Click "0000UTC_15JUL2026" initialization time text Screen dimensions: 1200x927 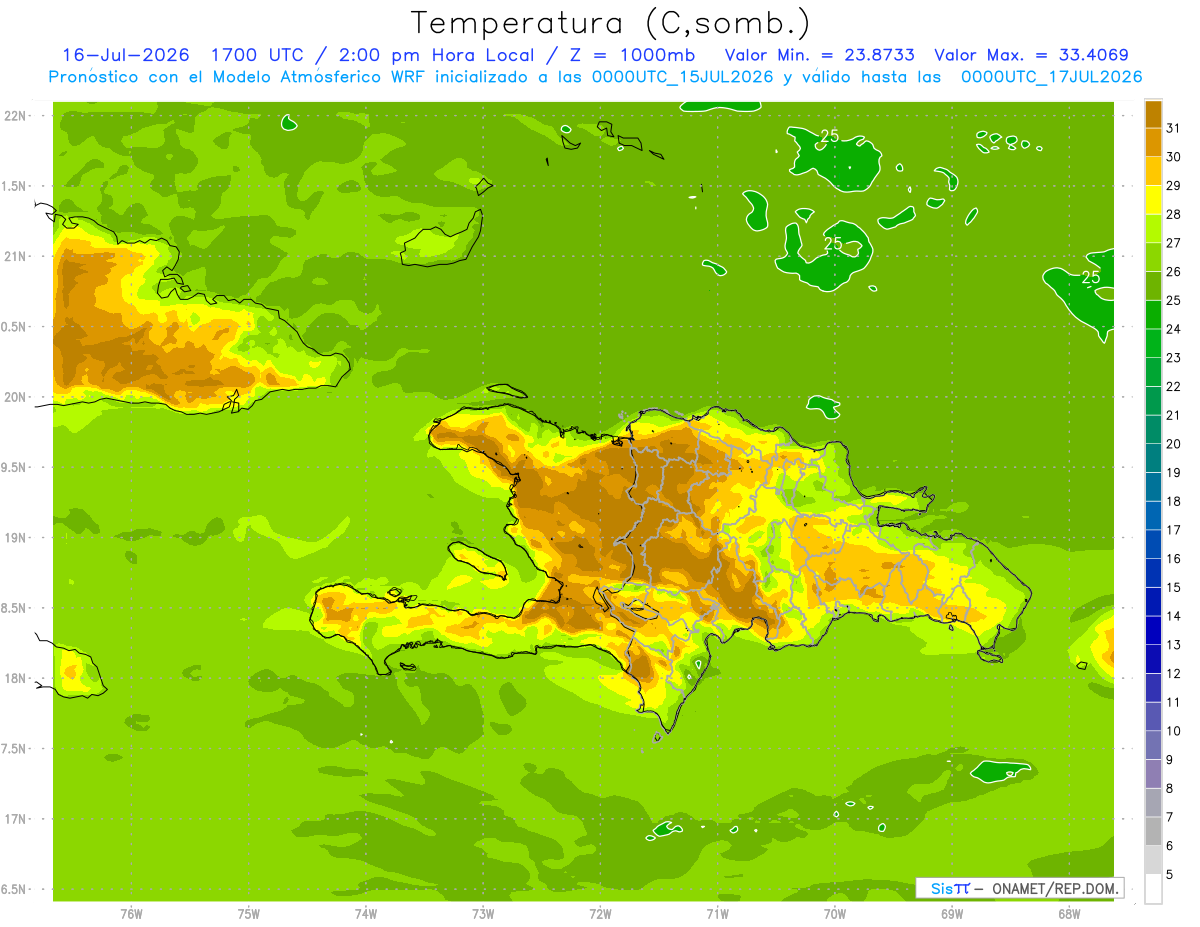click(x=683, y=77)
